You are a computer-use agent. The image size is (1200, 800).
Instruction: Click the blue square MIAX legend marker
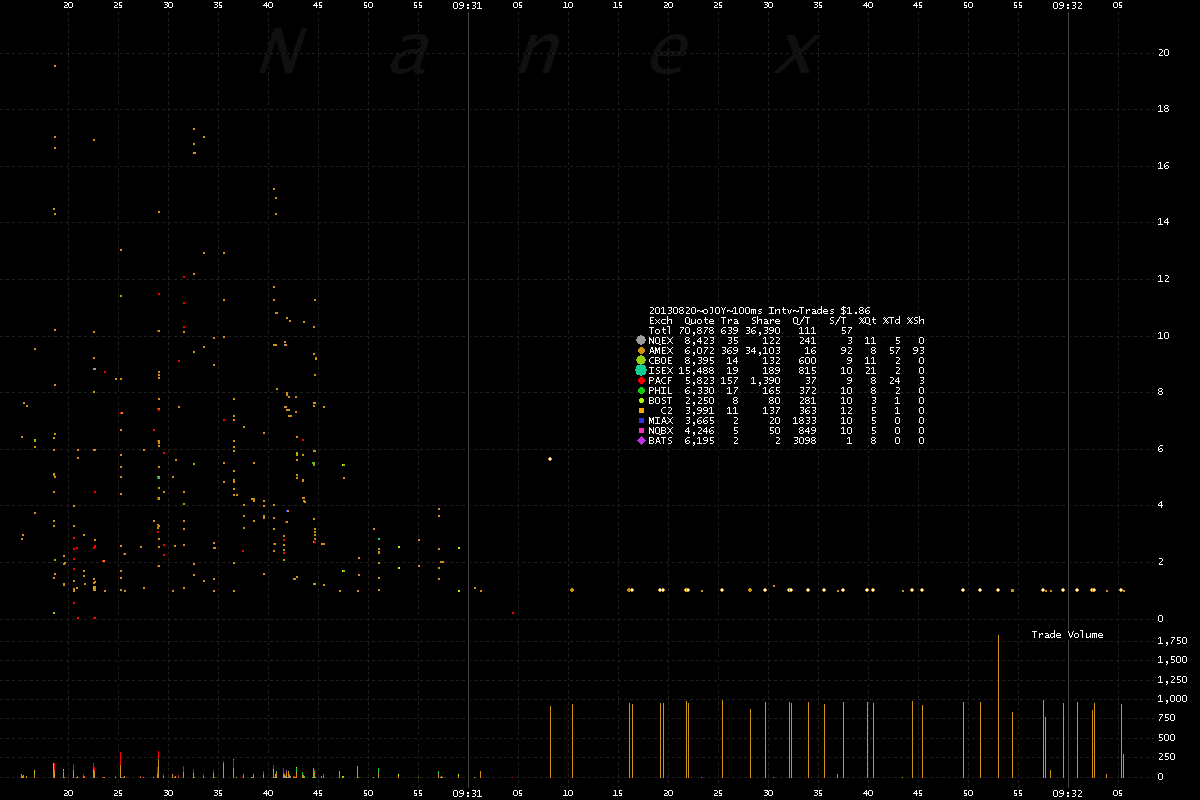coord(641,421)
